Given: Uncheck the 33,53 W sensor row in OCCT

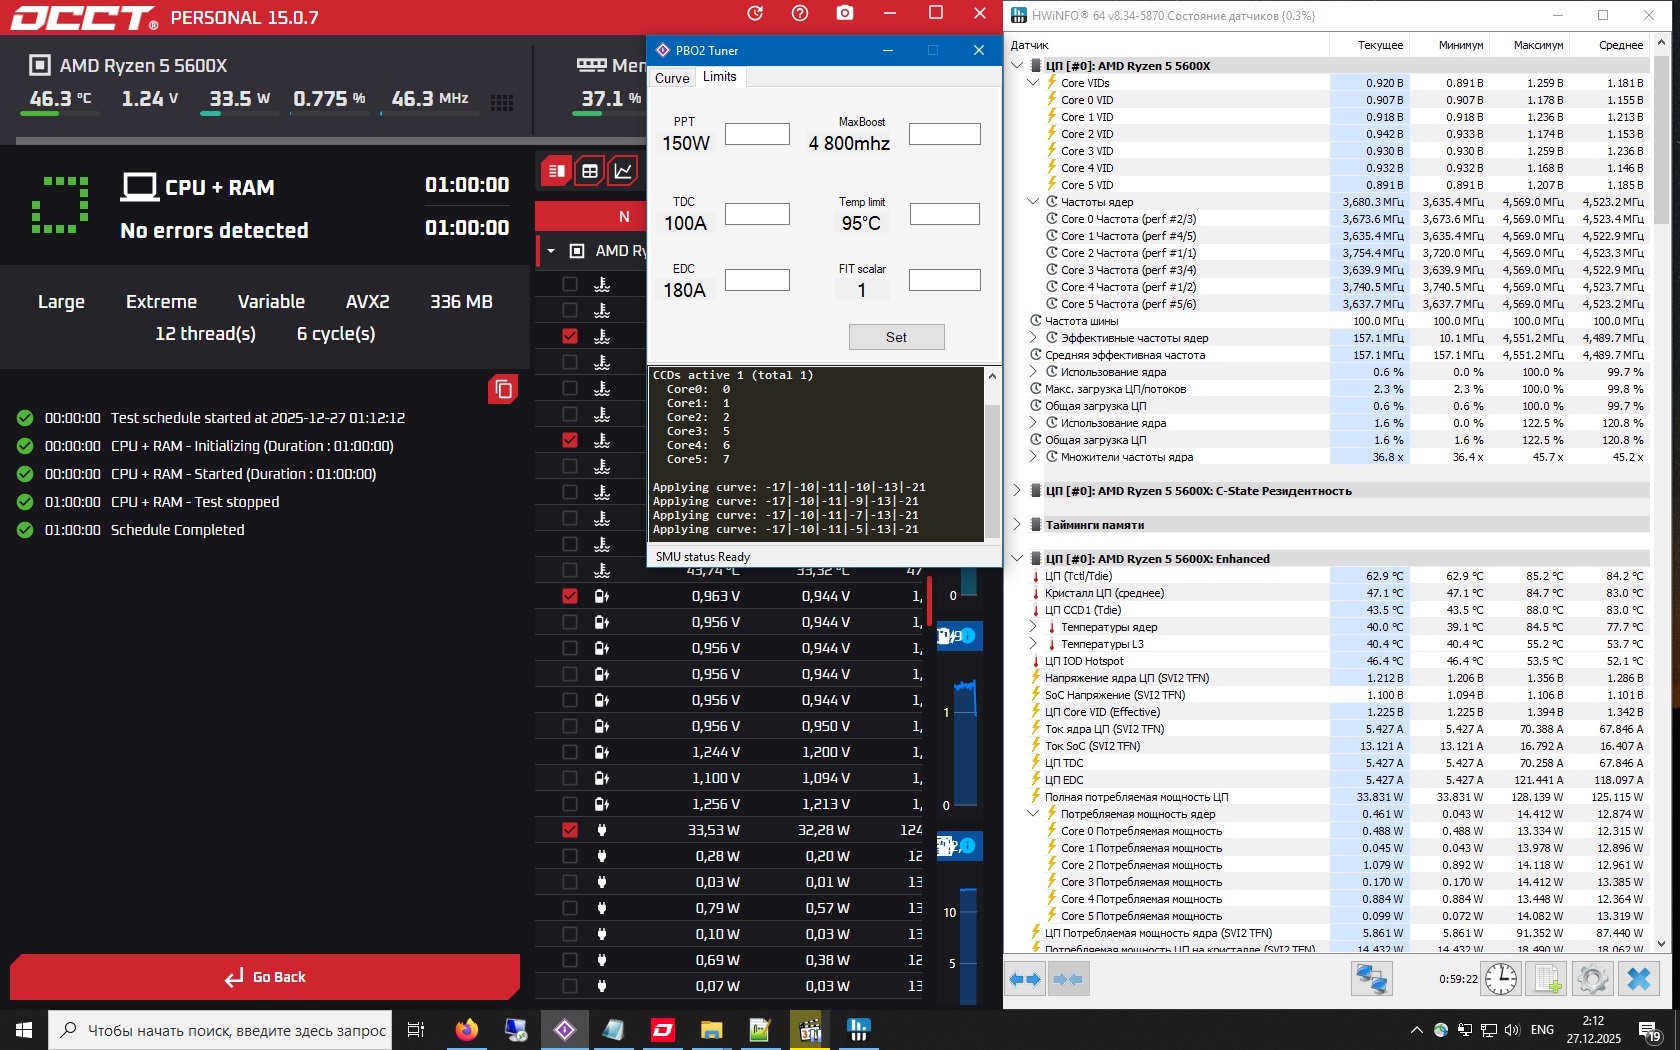Looking at the screenshot, I should (x=570, y=830).
